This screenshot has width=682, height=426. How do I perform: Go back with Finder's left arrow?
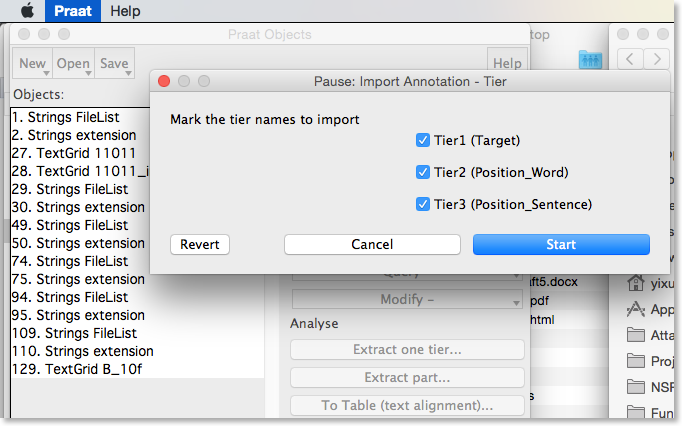[x=629, y=59]
